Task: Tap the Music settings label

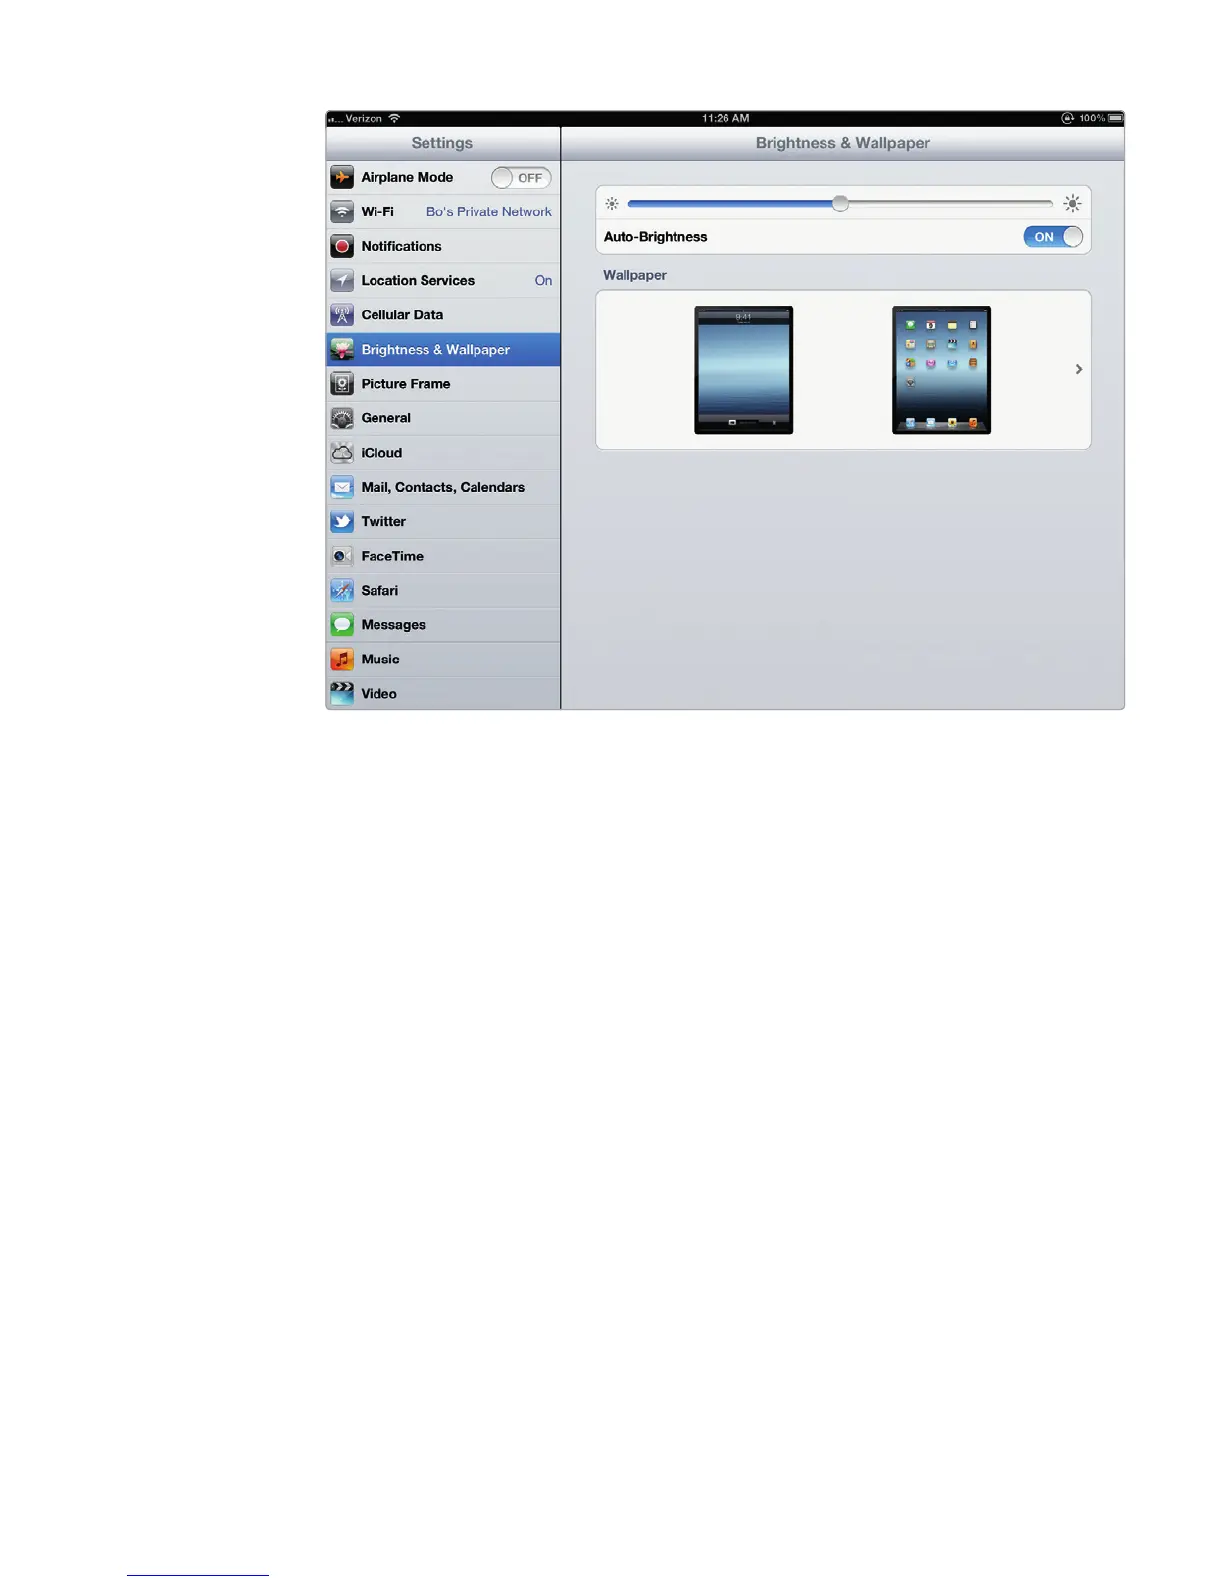Action: (380, 659)
